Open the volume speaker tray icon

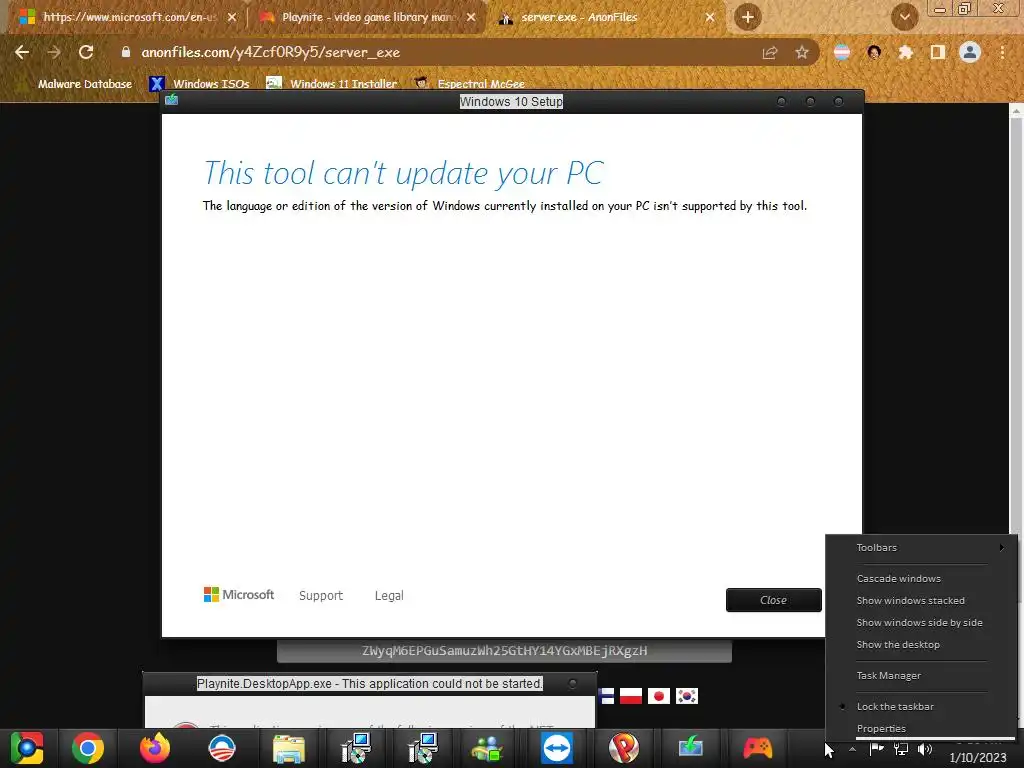point(925,749)
